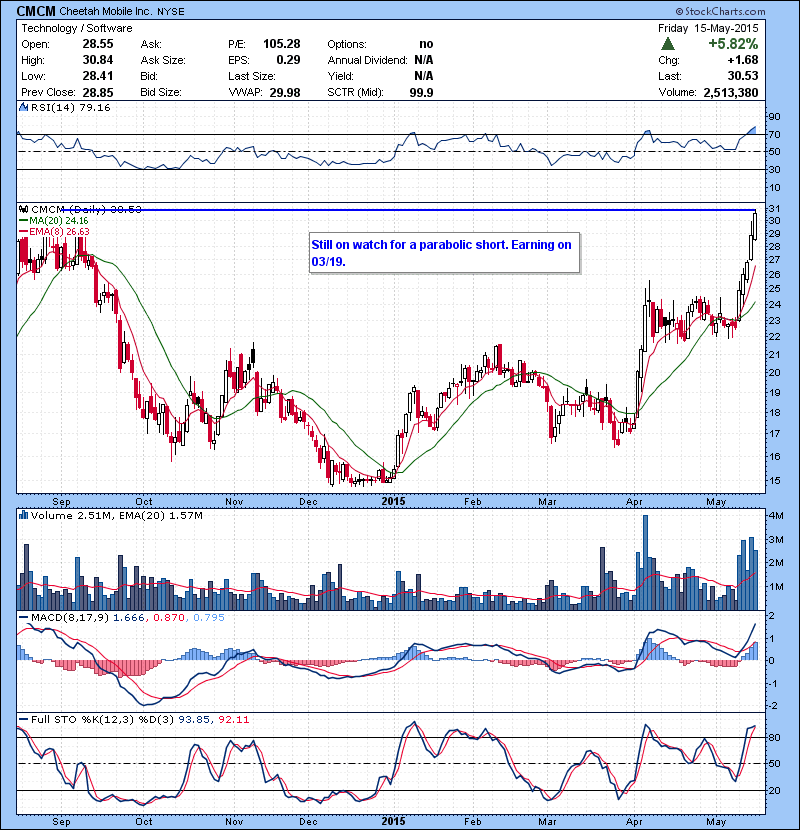Click the Ask Size label

[163, 60]
